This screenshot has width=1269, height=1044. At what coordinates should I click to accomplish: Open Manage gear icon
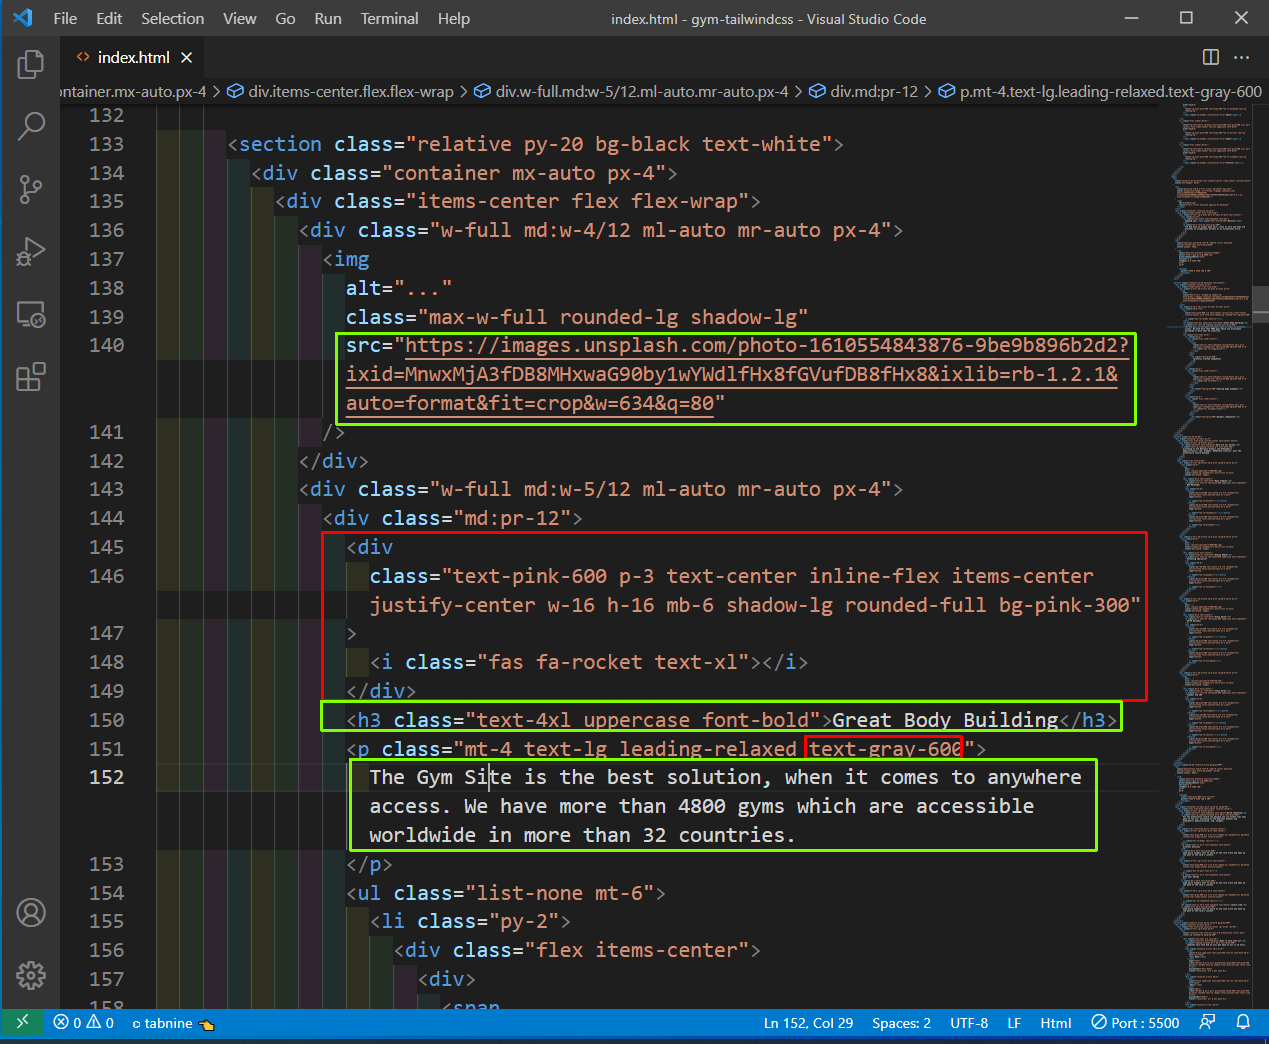click(31, 975)
